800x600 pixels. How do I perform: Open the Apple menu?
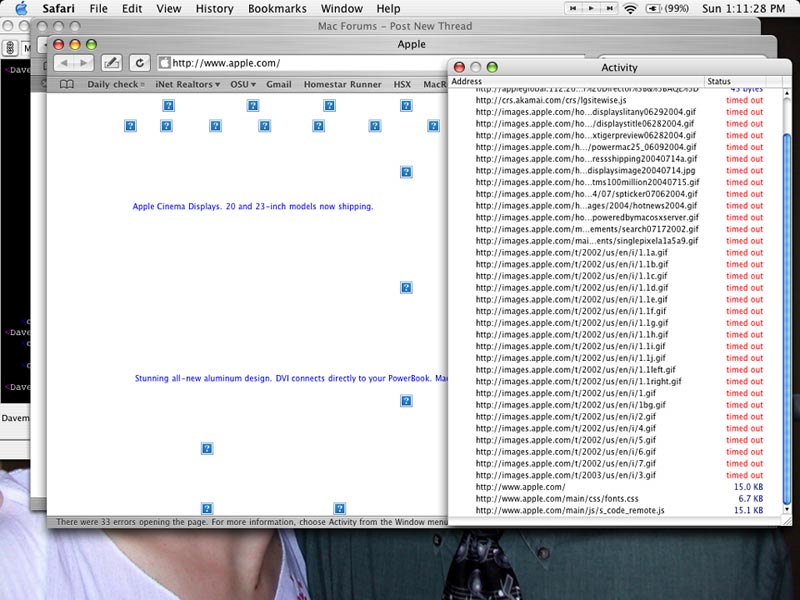[21, 8]
